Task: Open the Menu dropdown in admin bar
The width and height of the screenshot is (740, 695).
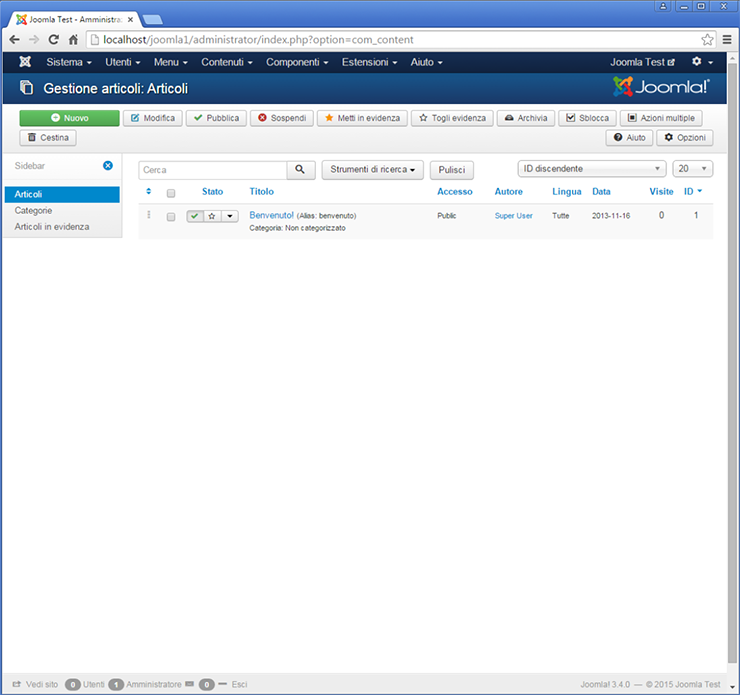Action: [171, 62]
